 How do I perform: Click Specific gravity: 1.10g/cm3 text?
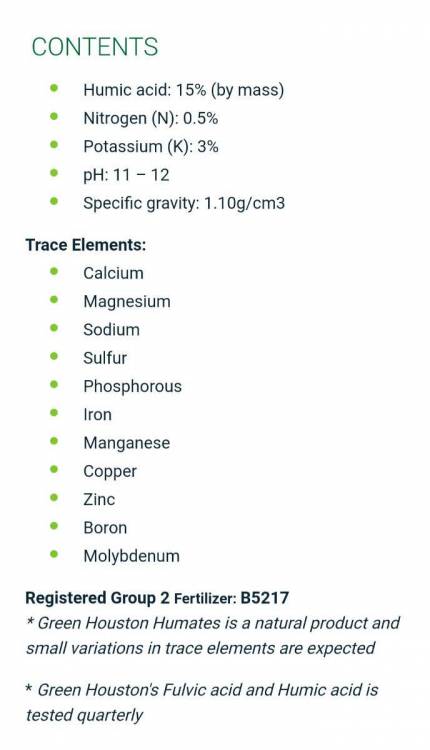pos(184,203)
